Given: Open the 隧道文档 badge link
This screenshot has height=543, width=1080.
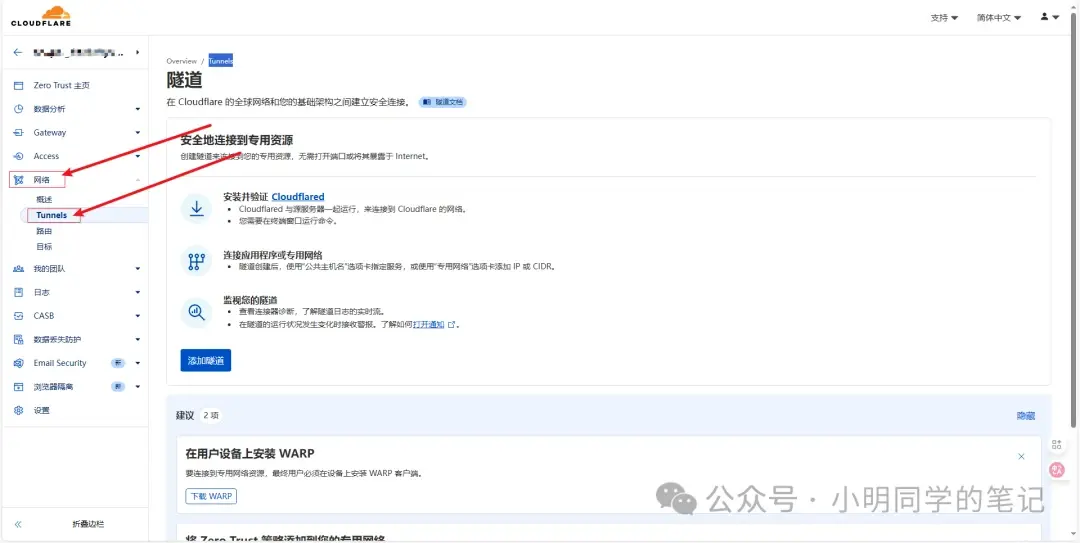Looking at the screenshot, I should click(x=443, y=102).
